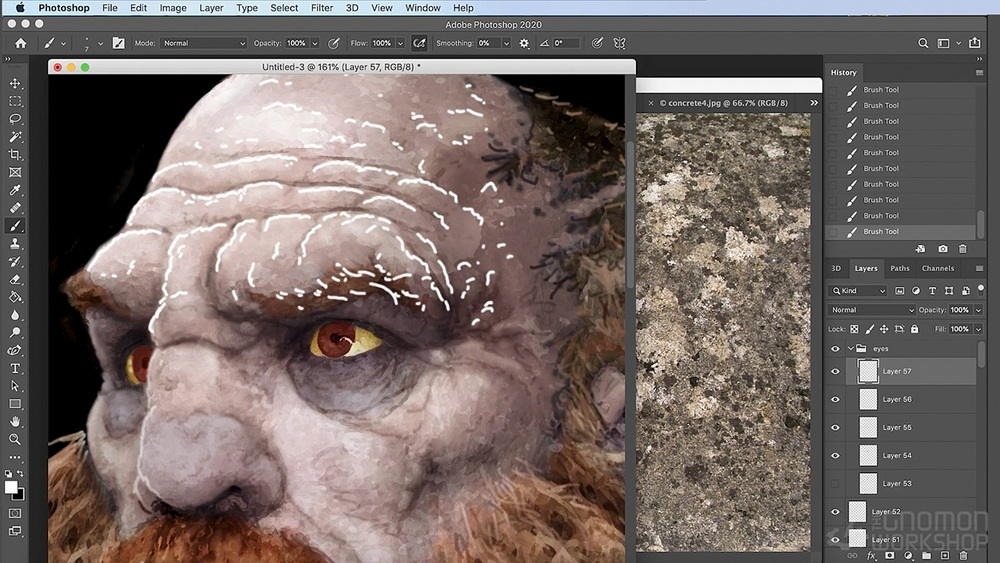
Task: Select the Frame tool
Action: coord(15,173)
